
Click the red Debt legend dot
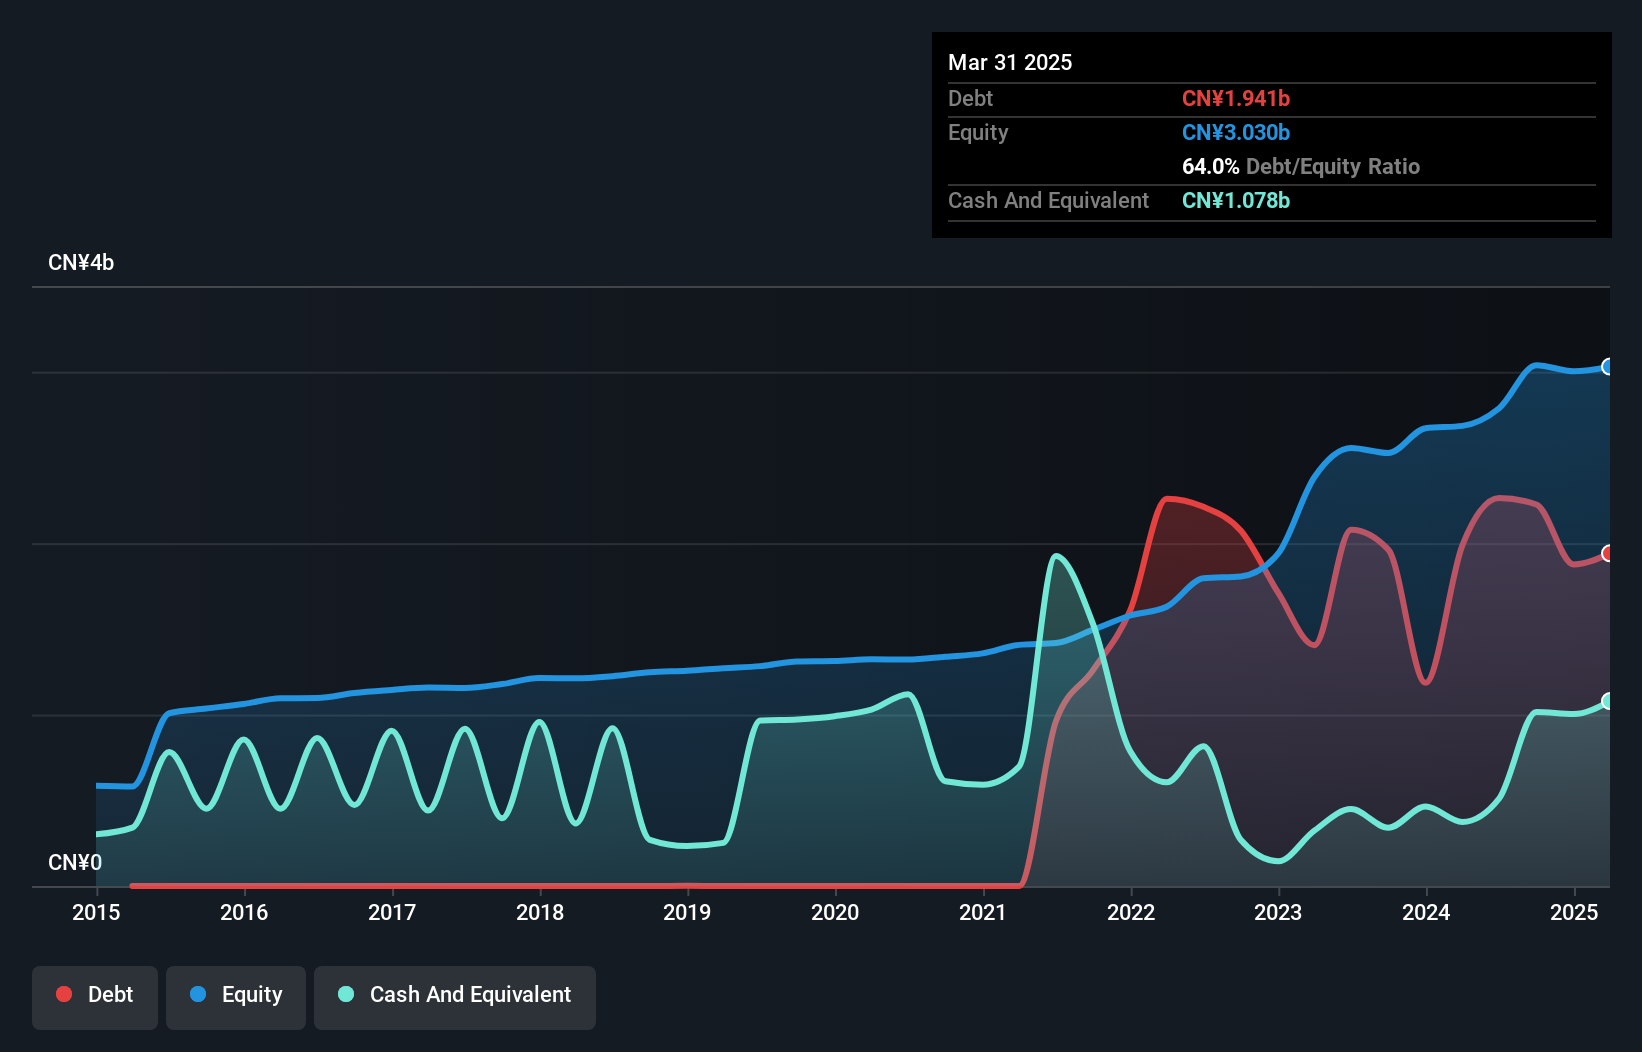(64, 994)
